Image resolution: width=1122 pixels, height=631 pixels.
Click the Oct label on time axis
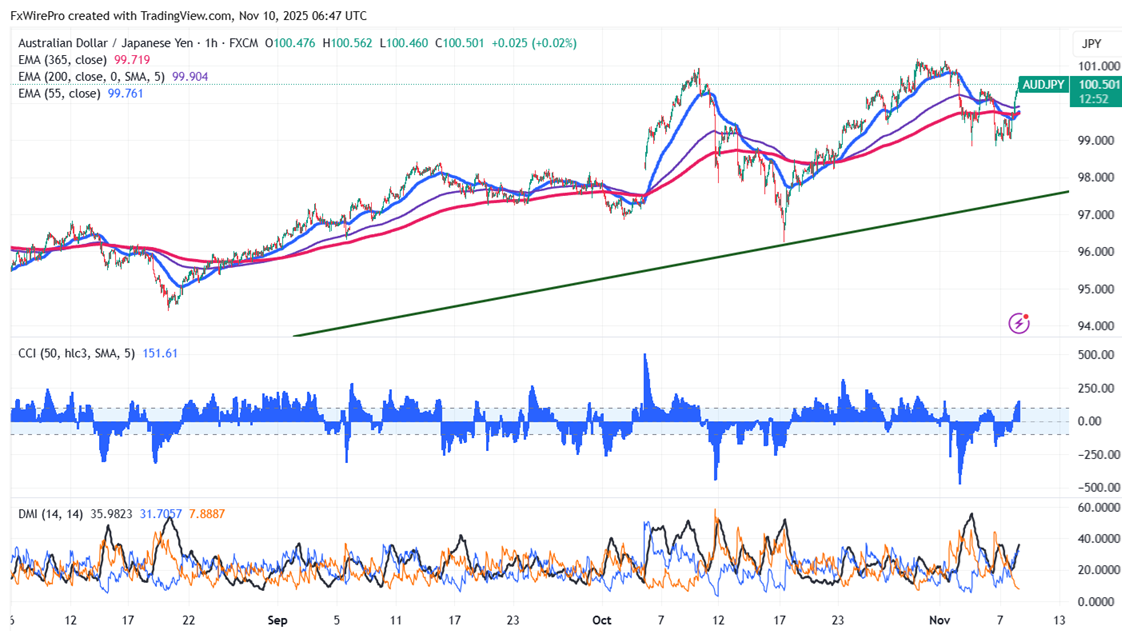coord(602,620)
